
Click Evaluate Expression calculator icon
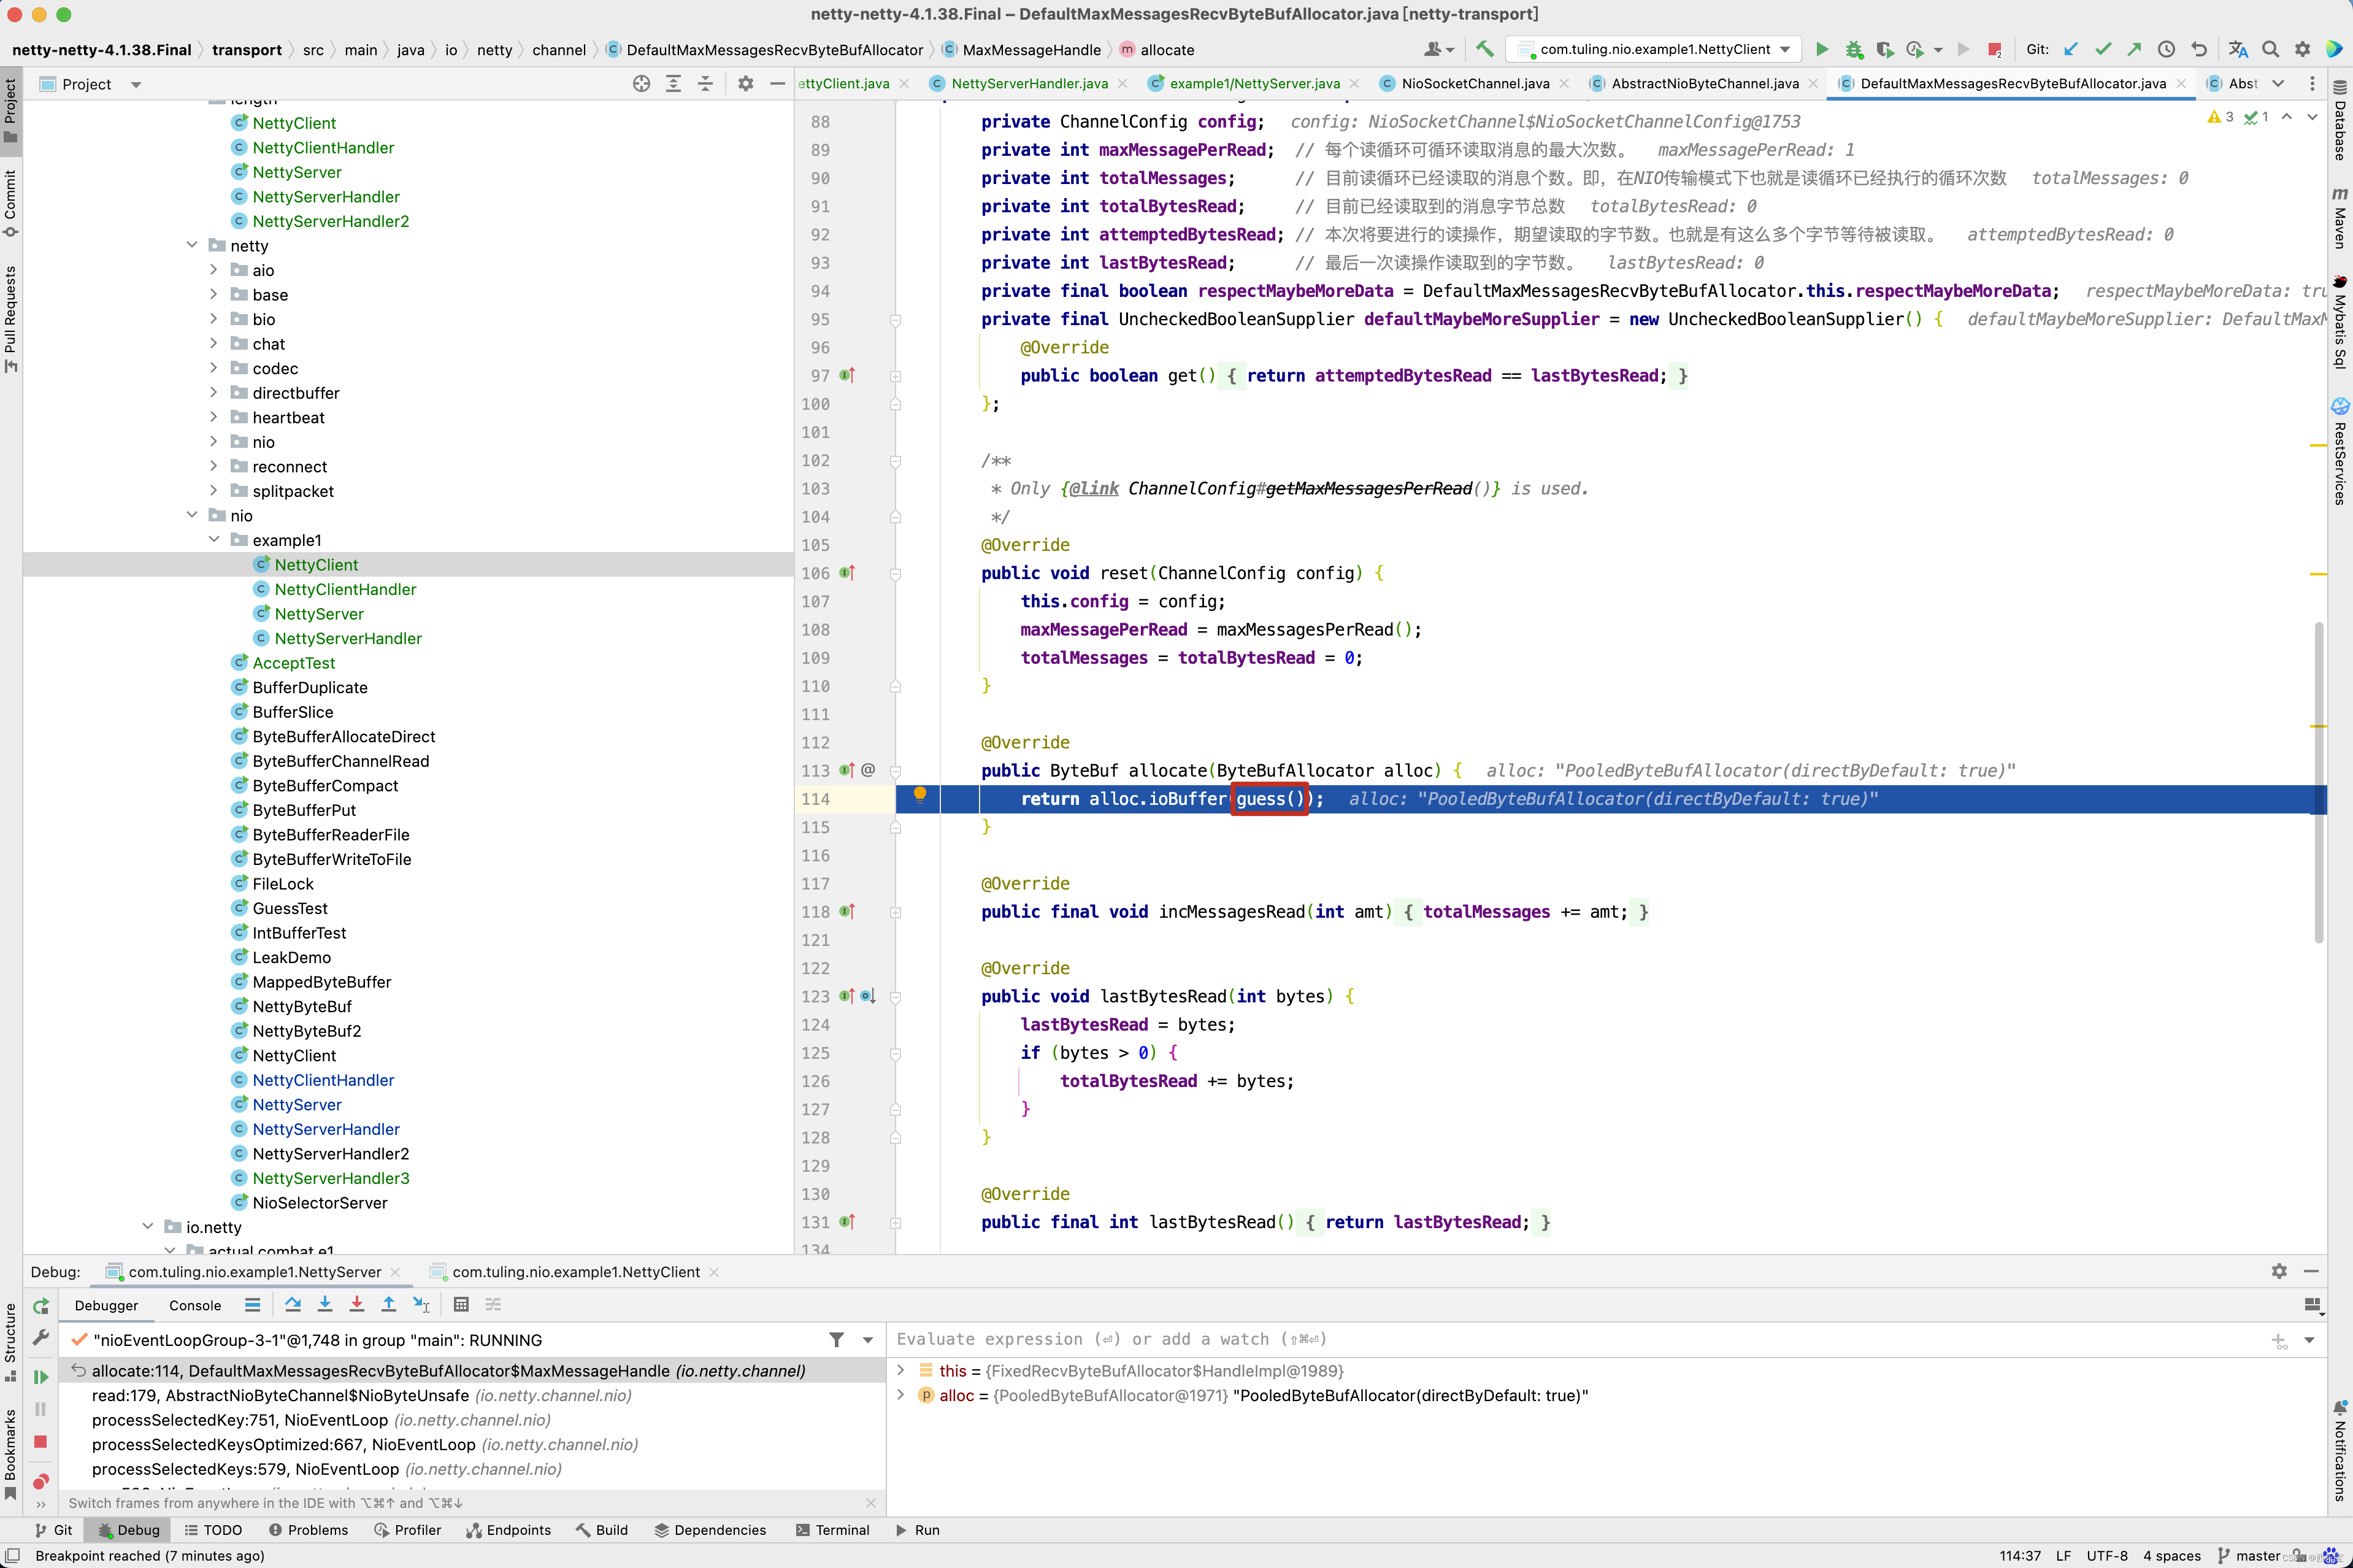pyautogui.click(x=461, y=1304)
